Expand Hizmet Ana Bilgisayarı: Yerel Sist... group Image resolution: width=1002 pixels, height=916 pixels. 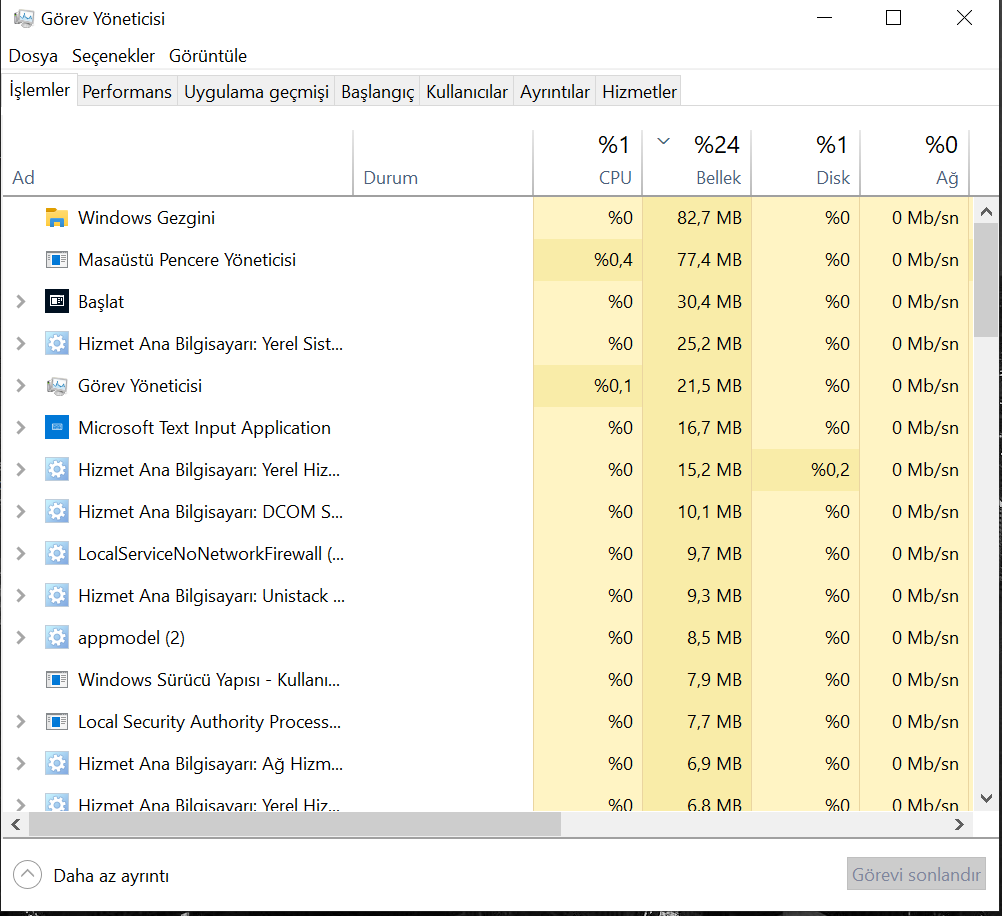pos(20,344)
